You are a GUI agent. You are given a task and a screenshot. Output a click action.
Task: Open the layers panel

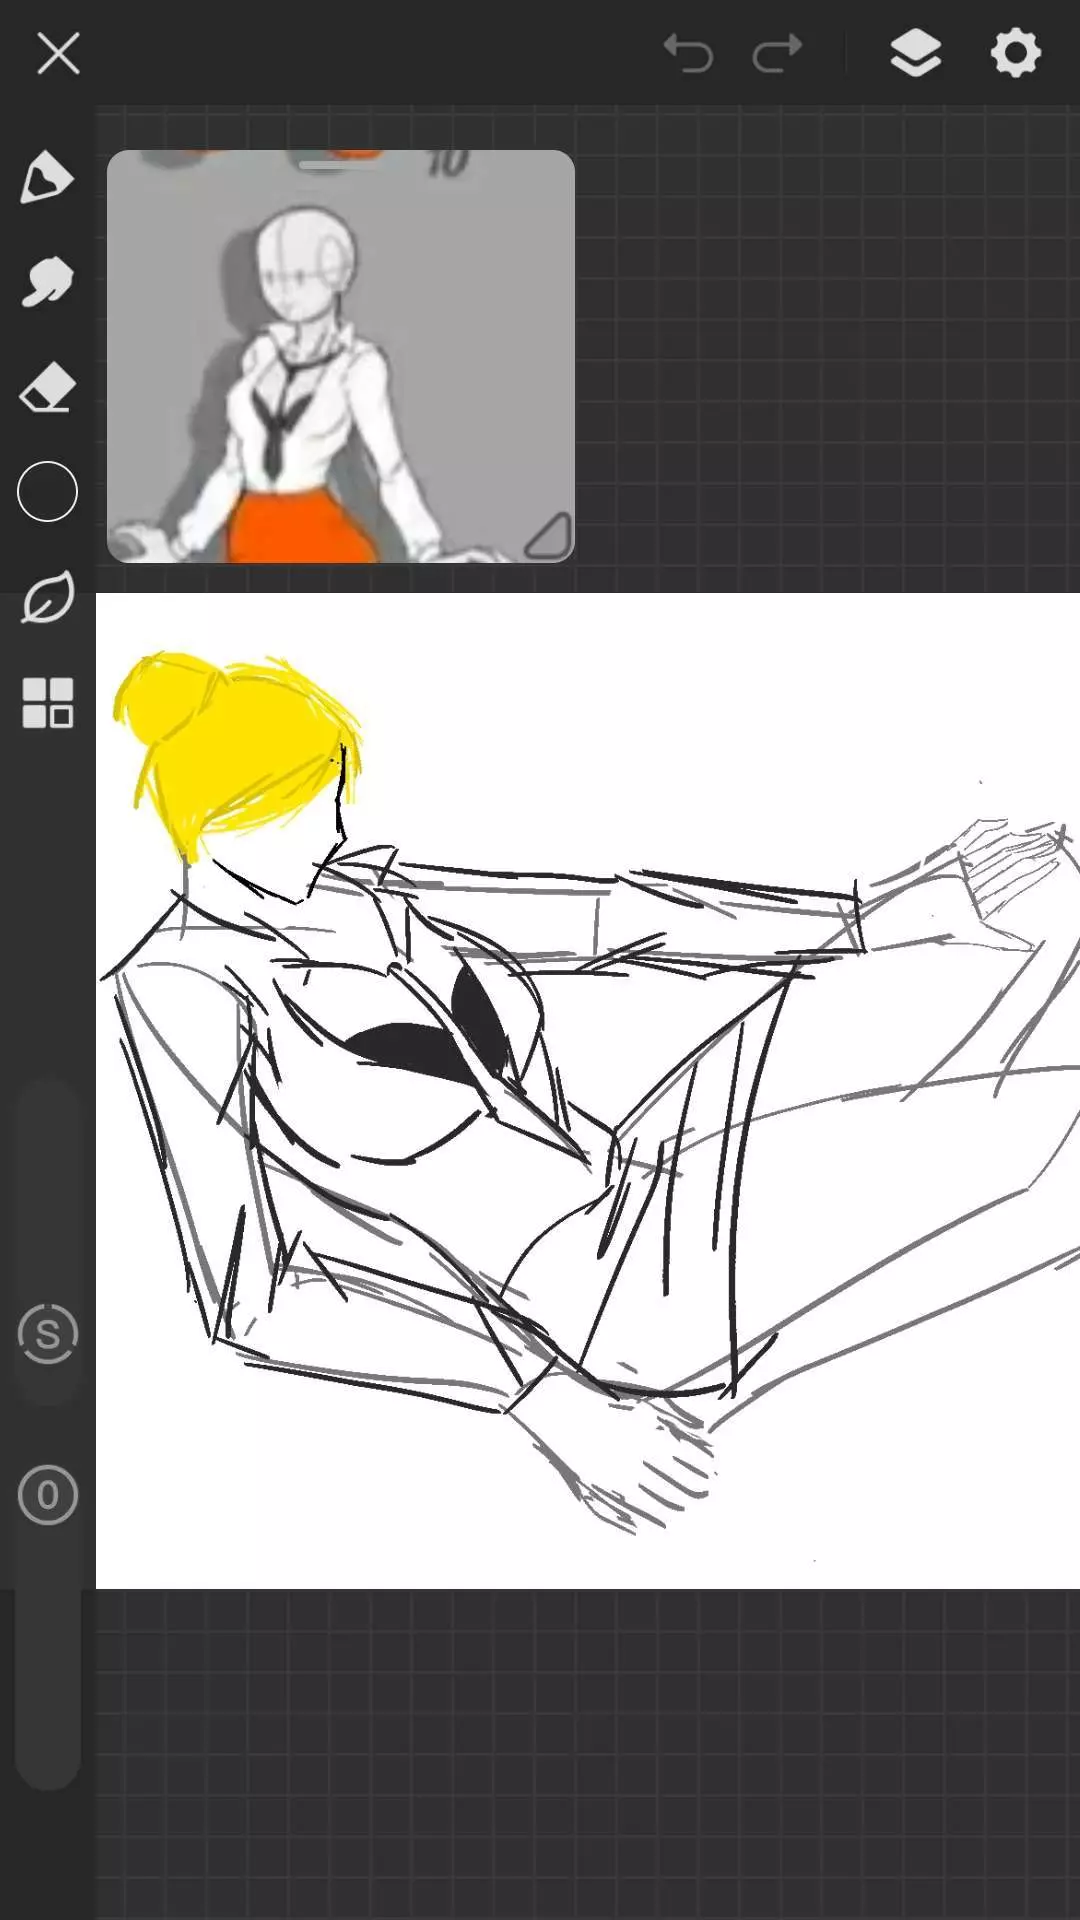915,53
